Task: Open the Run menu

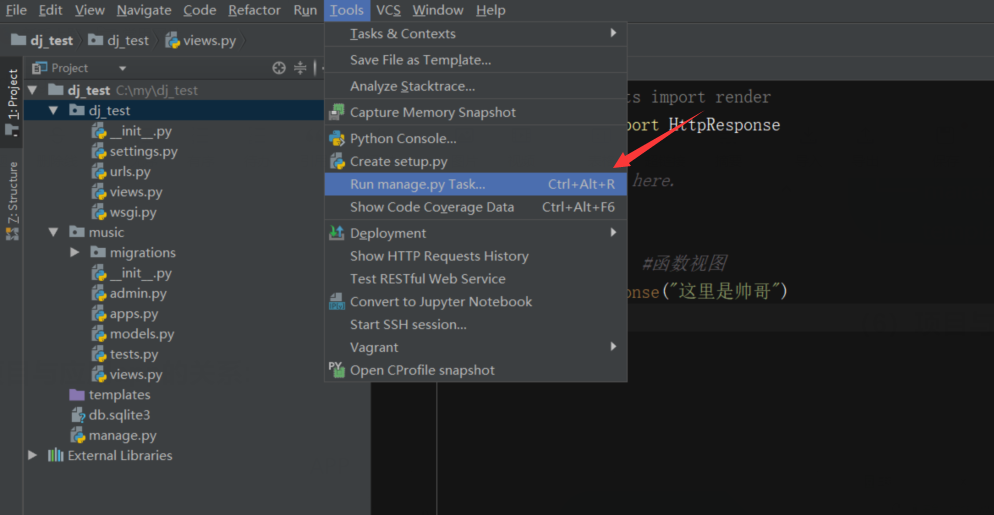Action: click(x=305, y=10)
